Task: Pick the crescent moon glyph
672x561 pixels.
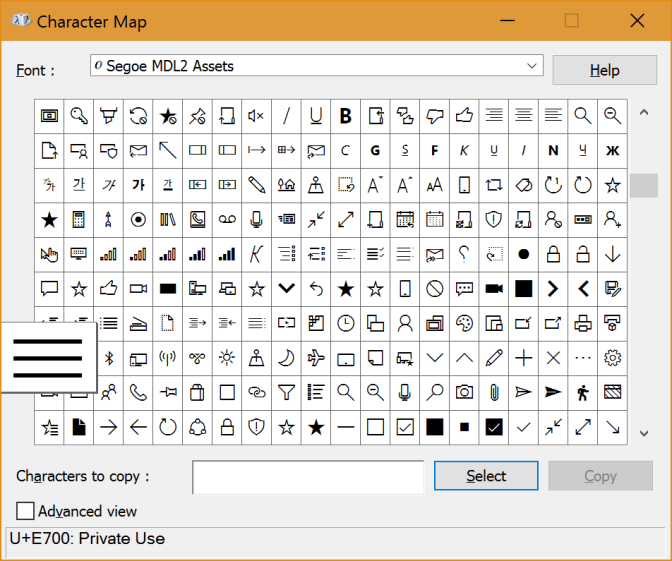Action: click(x=286, y=357)
